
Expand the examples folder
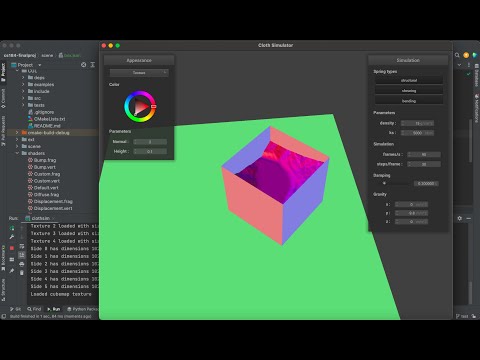[23, 84]
